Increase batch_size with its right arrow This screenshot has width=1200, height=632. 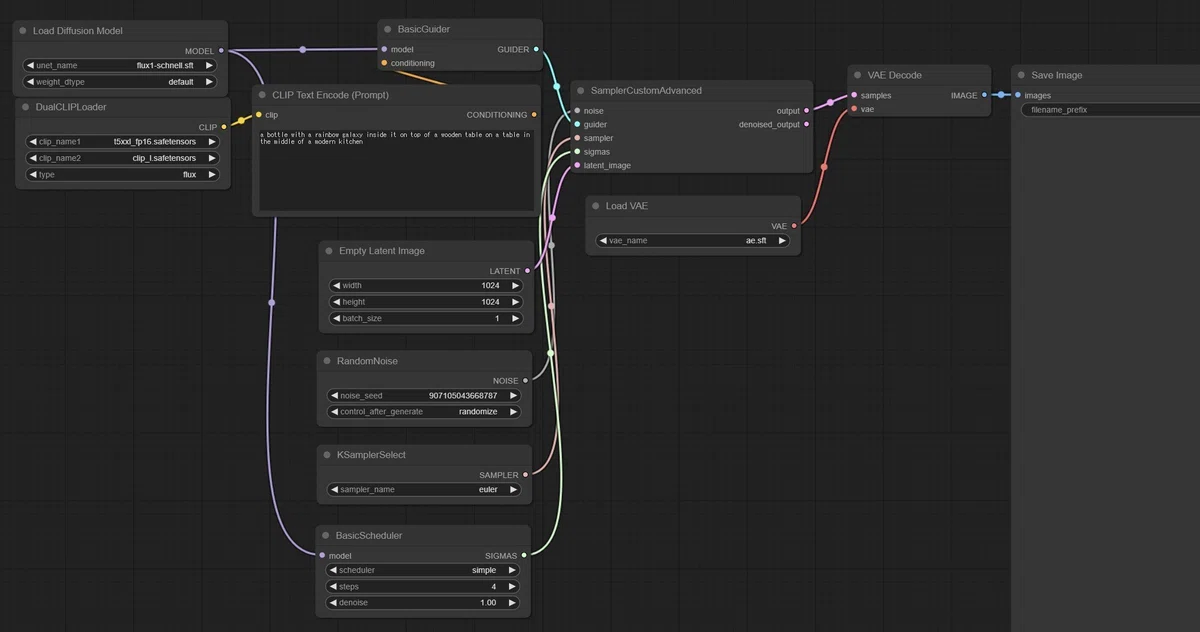point(516,319)
